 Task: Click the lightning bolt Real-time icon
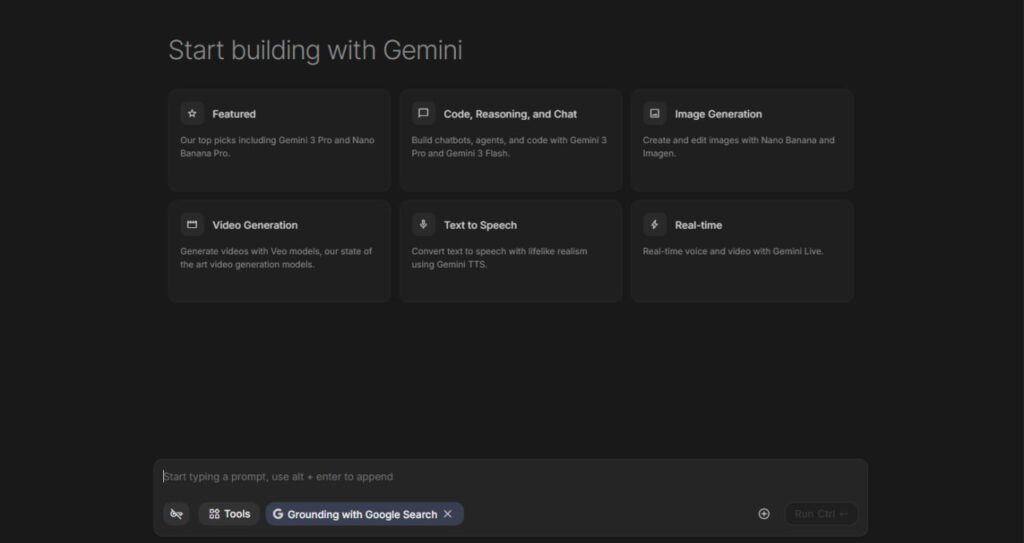click(x=654, y=225)
